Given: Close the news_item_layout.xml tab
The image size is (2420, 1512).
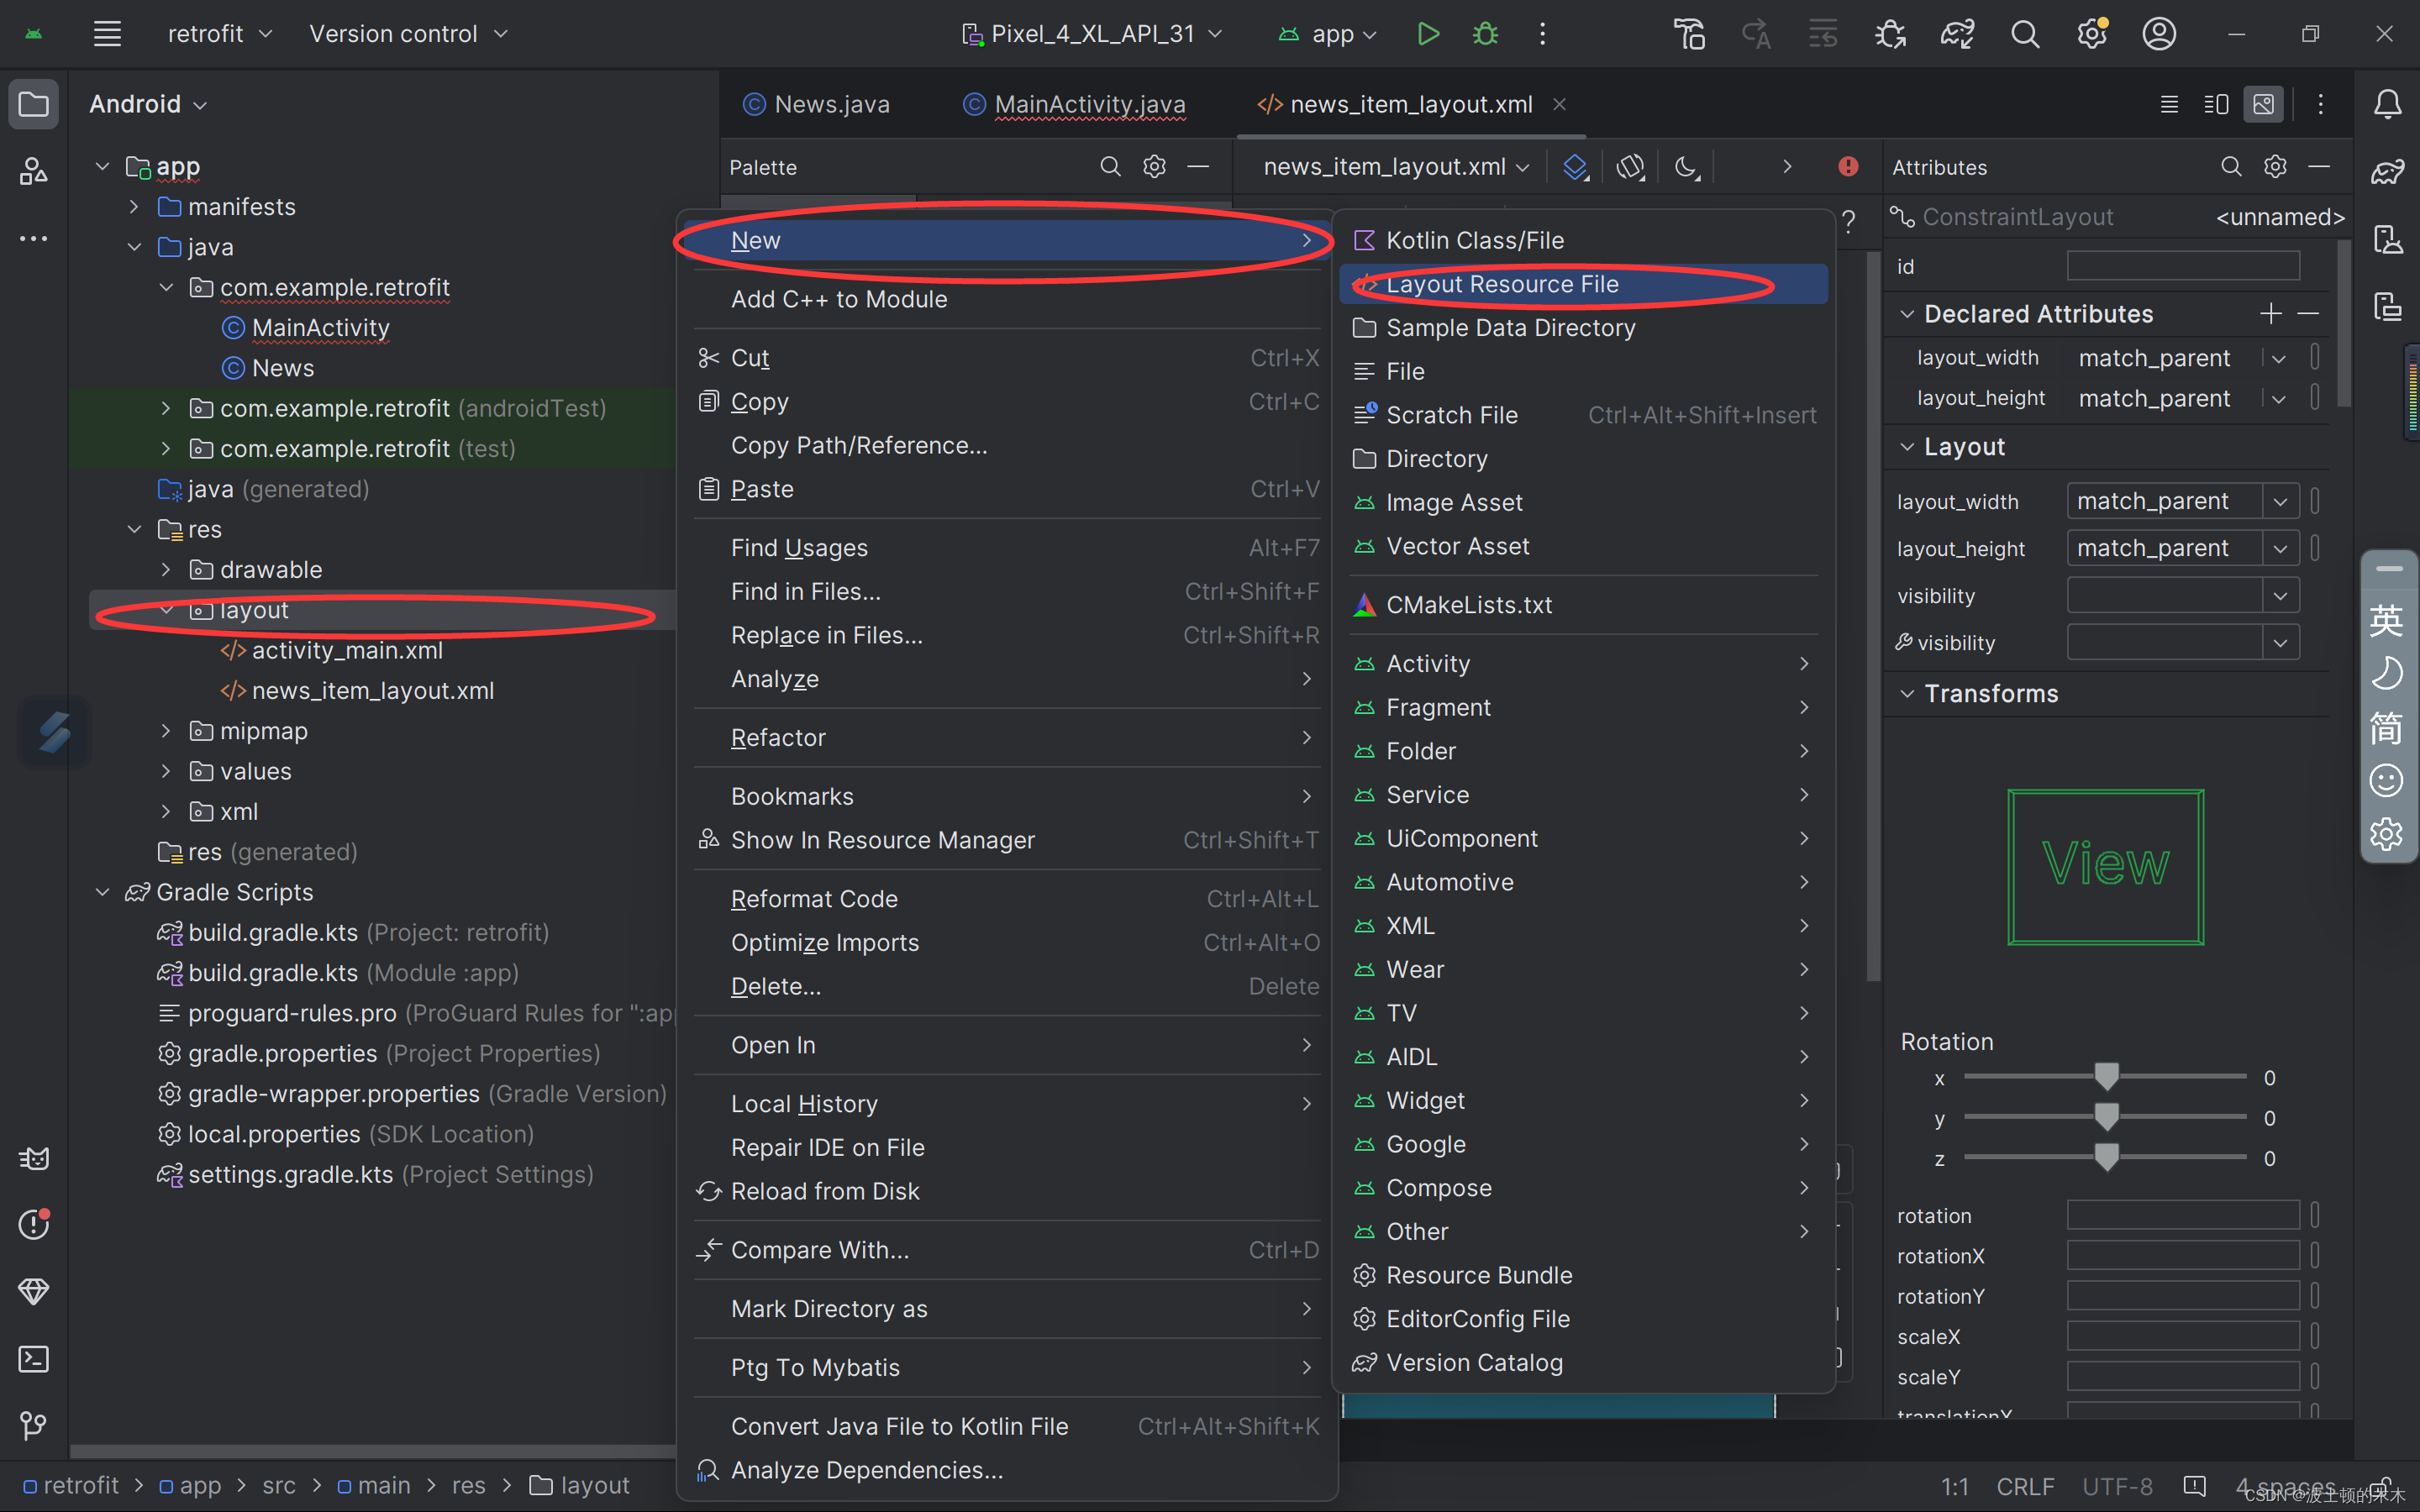Looking at the screenshot, I should click(1559, 104).
